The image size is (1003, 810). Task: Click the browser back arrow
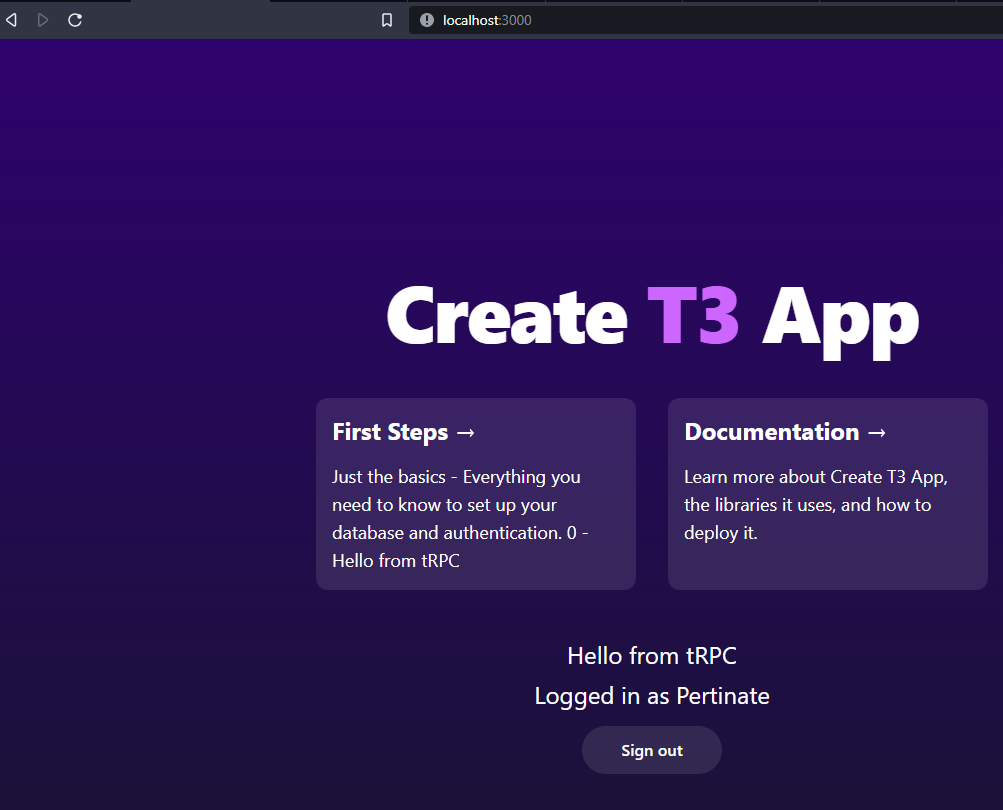pyautogui.click(x=11, y=20)
